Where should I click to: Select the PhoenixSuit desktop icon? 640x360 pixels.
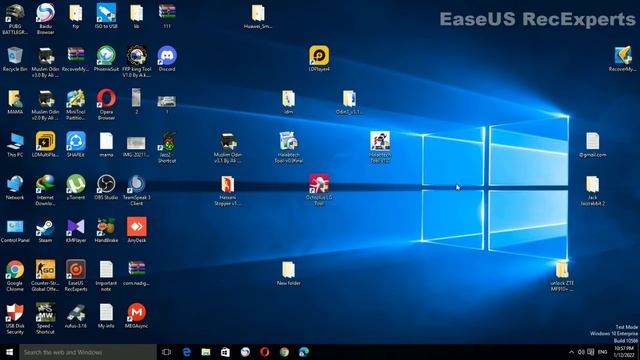106,58
